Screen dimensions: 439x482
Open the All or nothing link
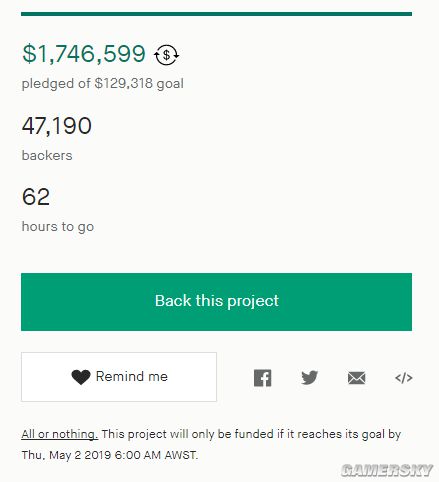point(59,434)
